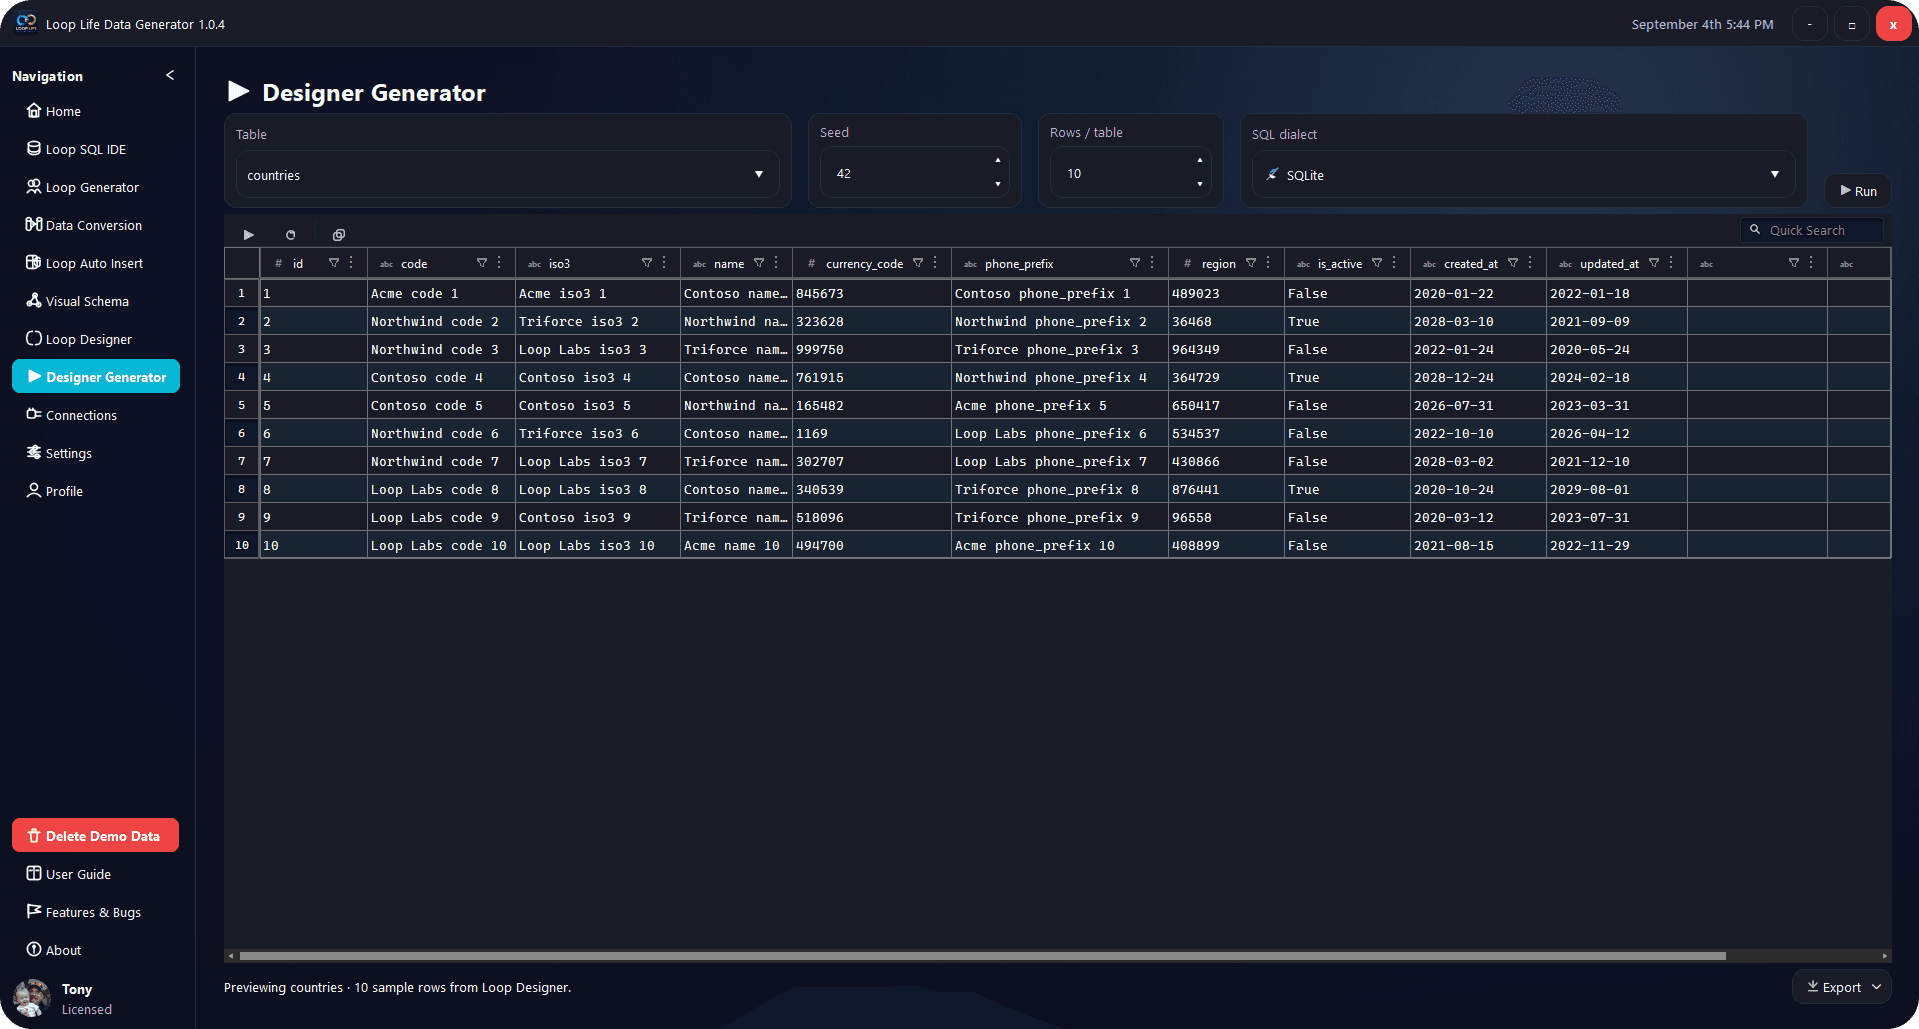The height and width of the screenshot is (1029, 1919).
Task: Click the Delete Demo Data button
Action: pos(96,836)
